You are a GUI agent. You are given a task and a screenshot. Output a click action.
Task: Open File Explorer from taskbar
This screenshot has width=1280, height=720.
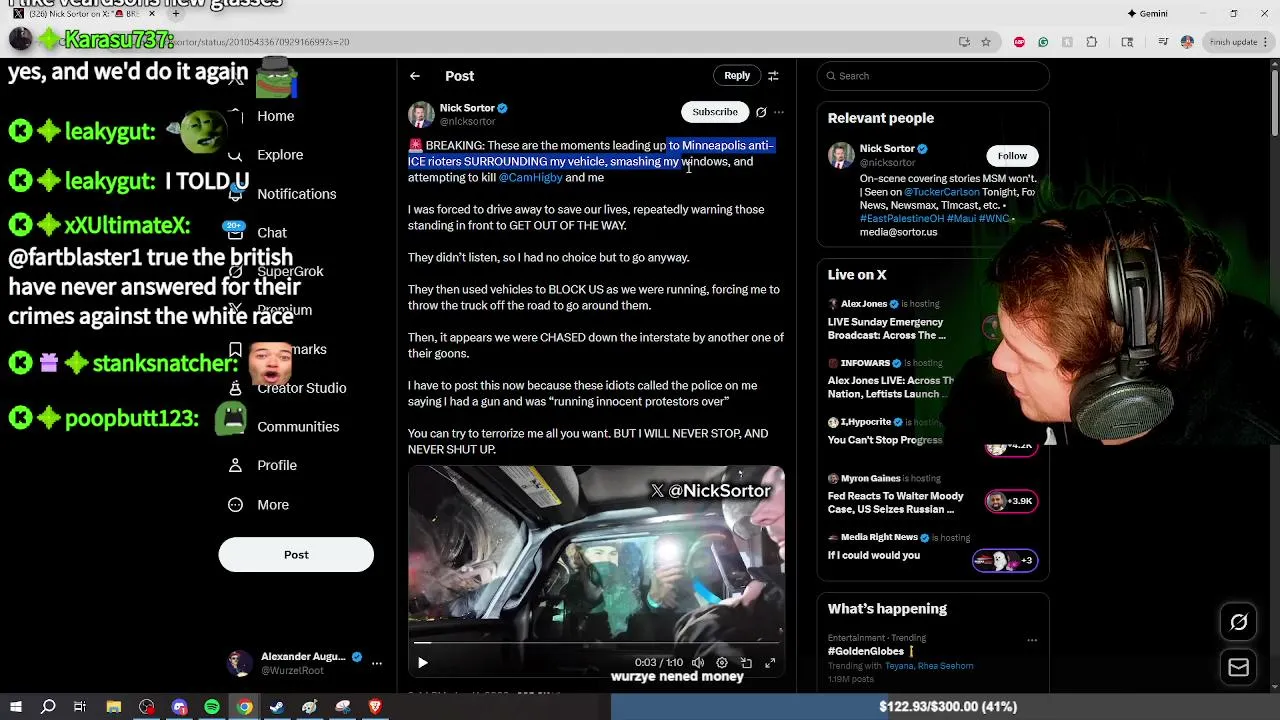(114, 707)
